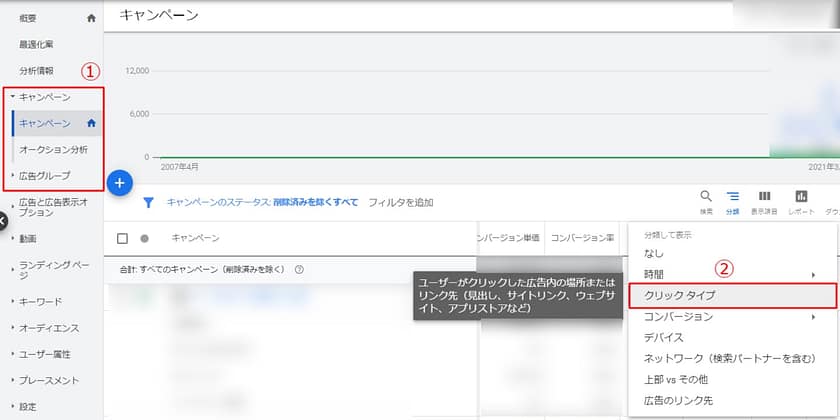
Task: Expand the キーワード sidebar section
Action: 13,301
